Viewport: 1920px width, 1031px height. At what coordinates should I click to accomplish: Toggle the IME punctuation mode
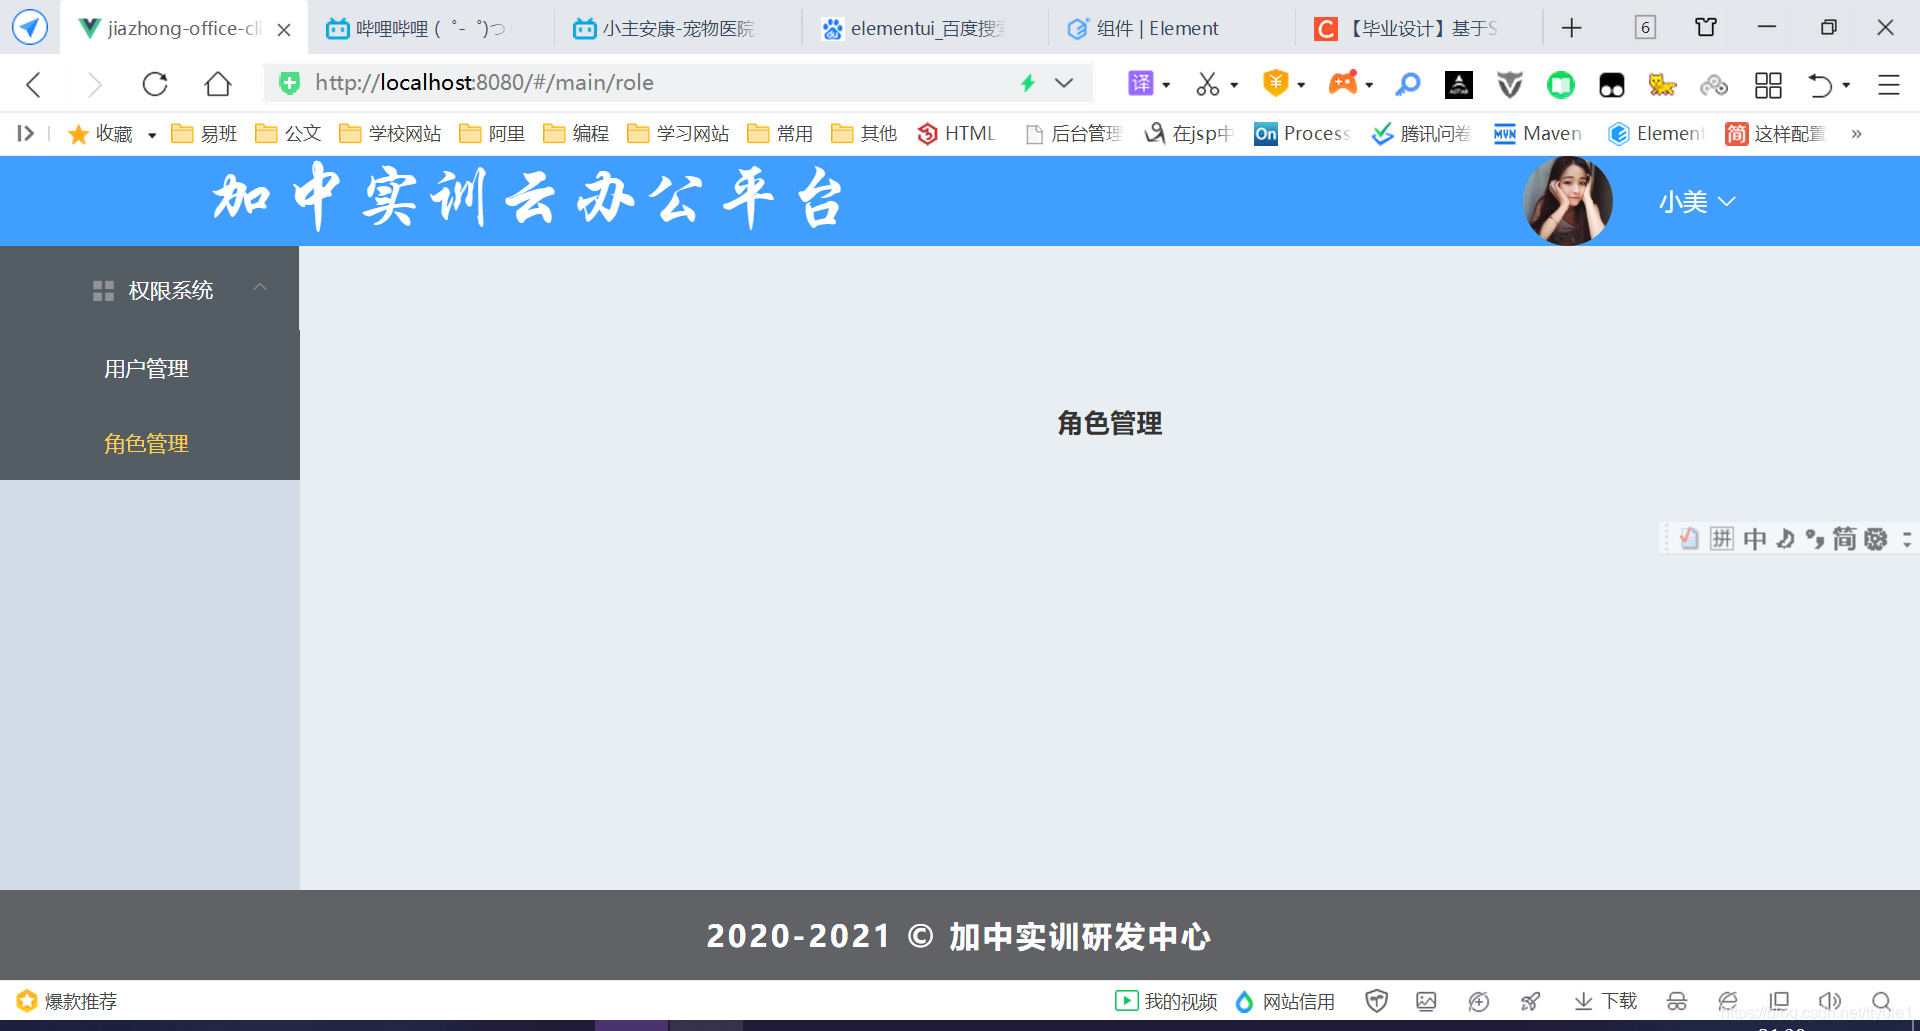1814,539
